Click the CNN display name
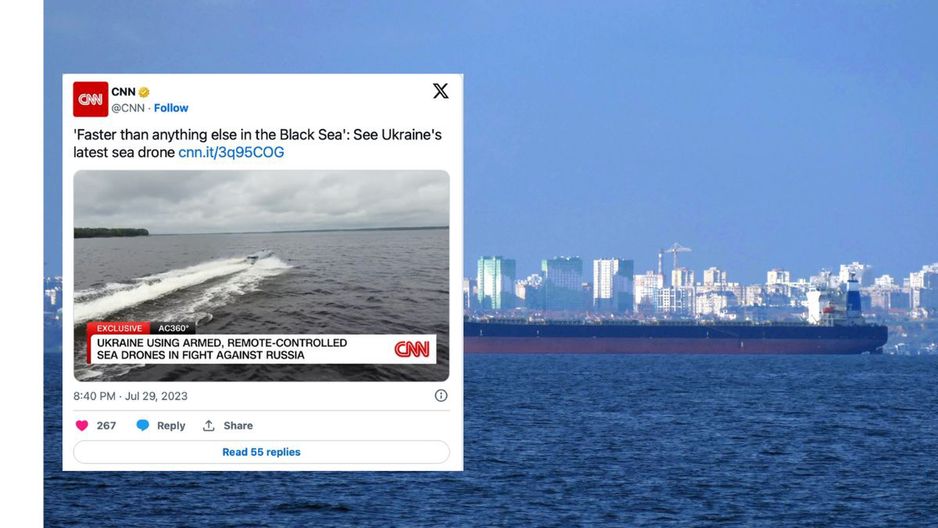 [123, 92]
